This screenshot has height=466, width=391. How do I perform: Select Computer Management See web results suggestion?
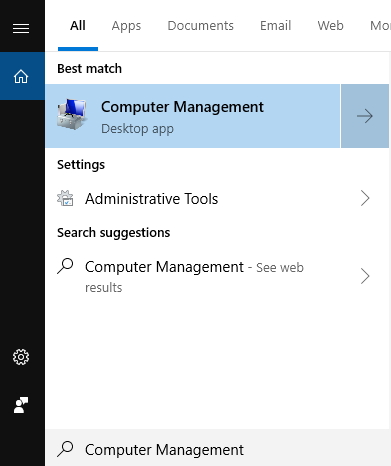[217, 276]
